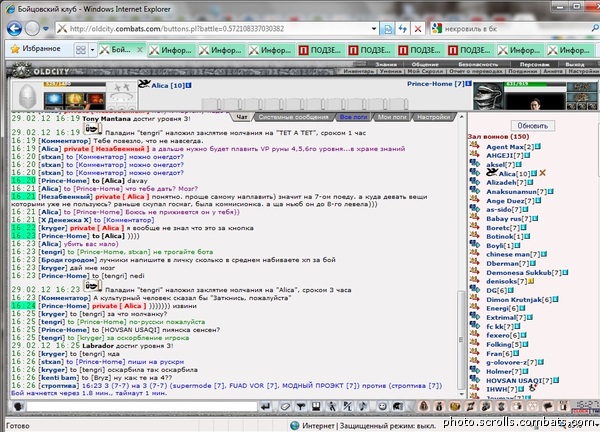The image size is (600, 432).
Task: Send the chat message with the enter-arrow icon
Action: (266, 406)
